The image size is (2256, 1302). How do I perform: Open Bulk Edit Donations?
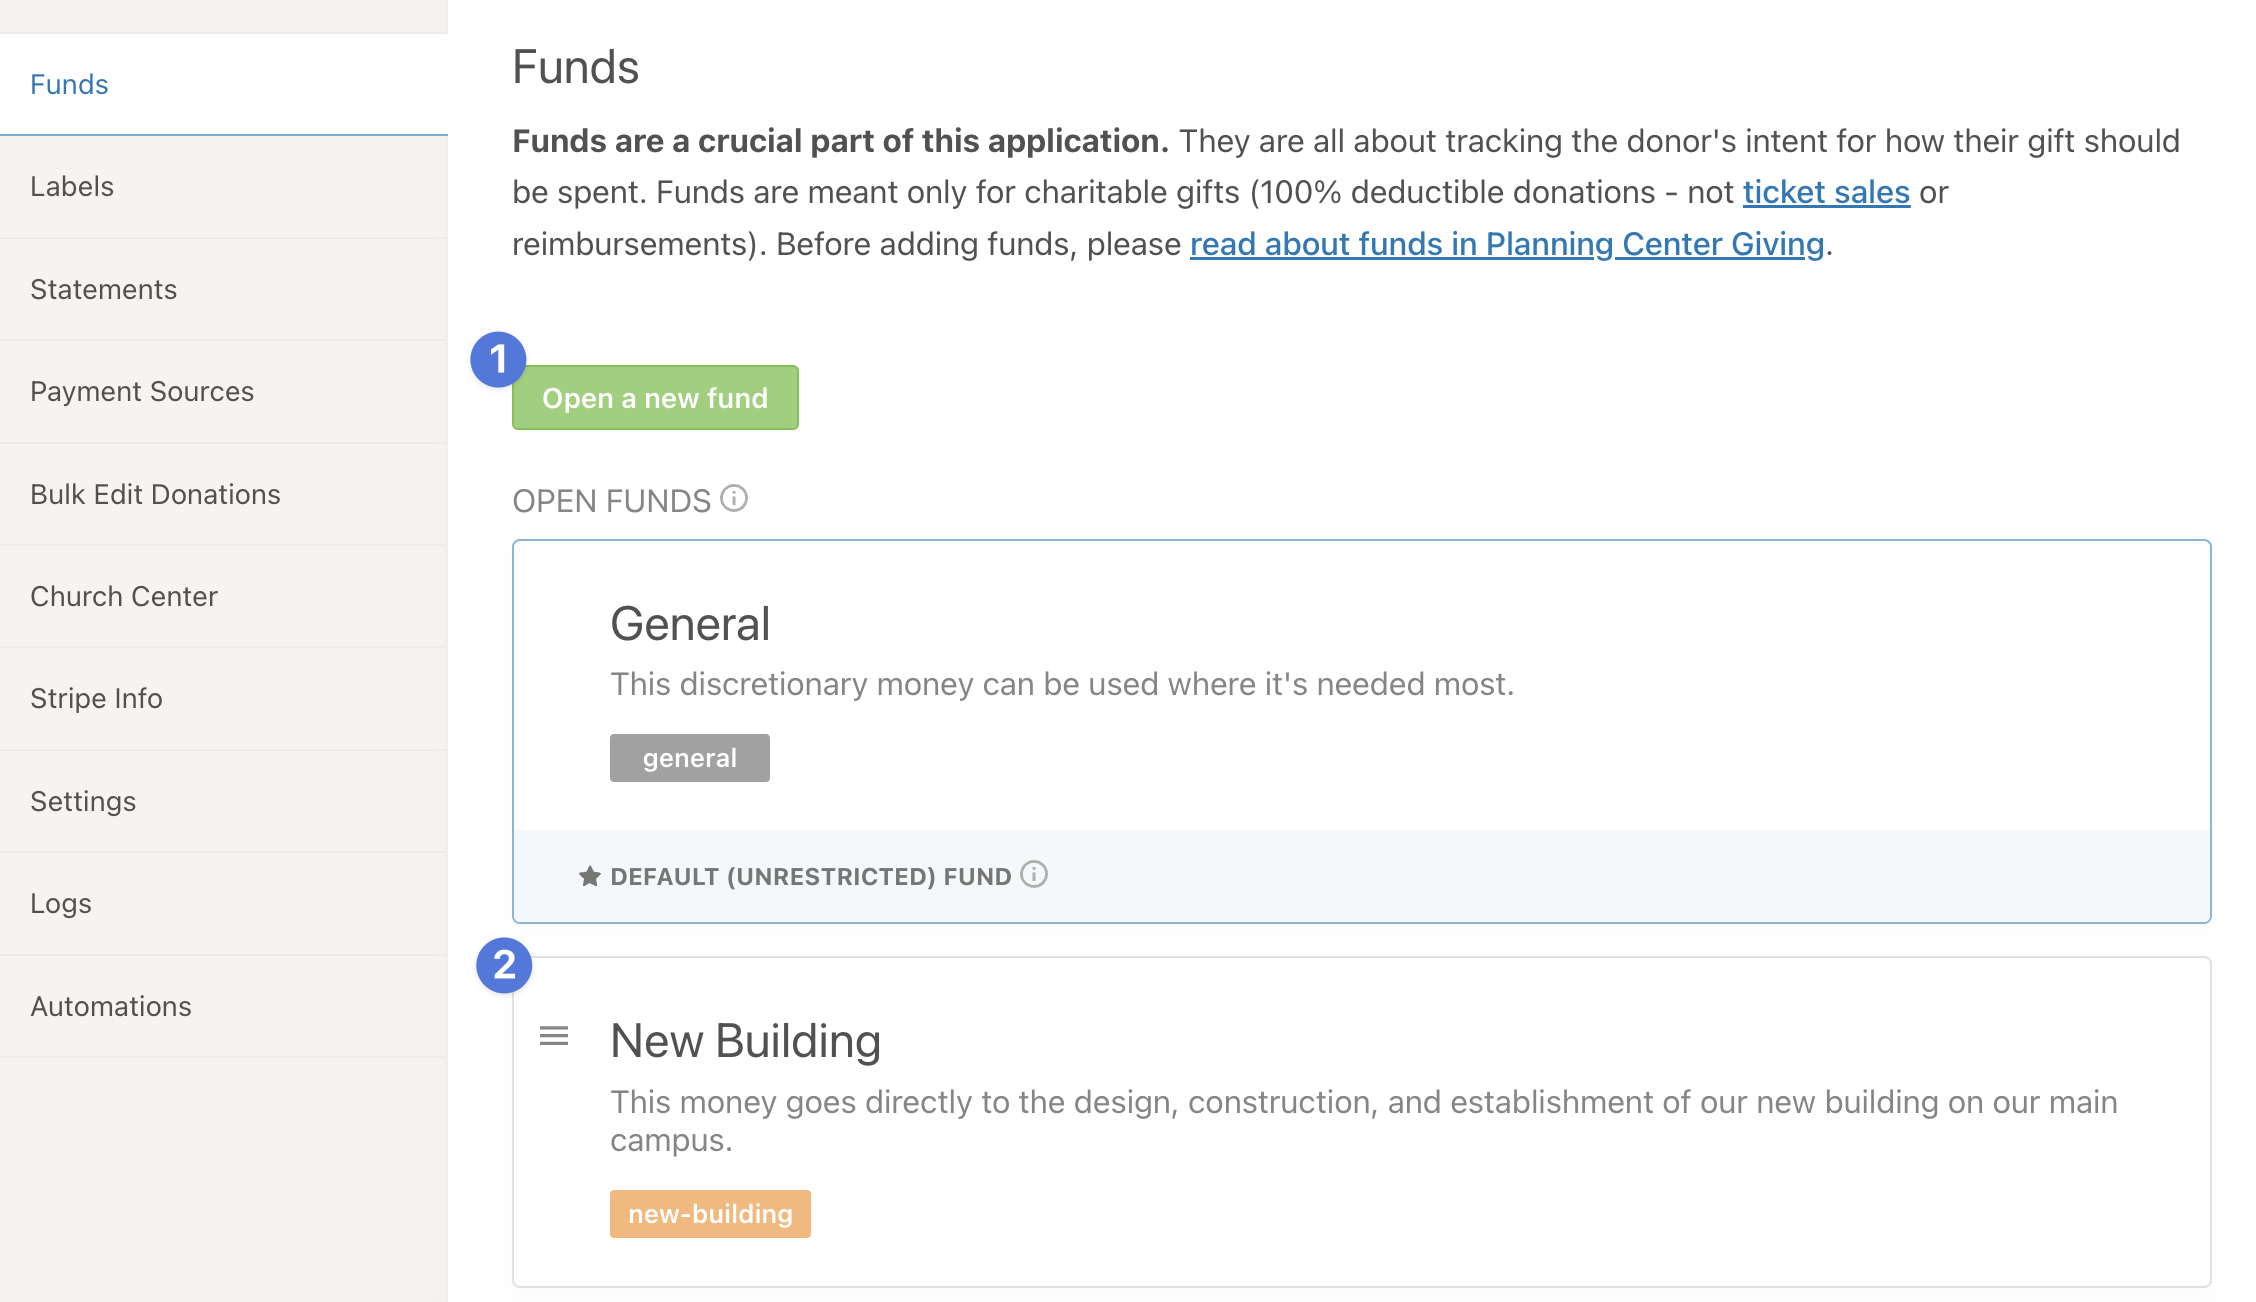(223, 494)
